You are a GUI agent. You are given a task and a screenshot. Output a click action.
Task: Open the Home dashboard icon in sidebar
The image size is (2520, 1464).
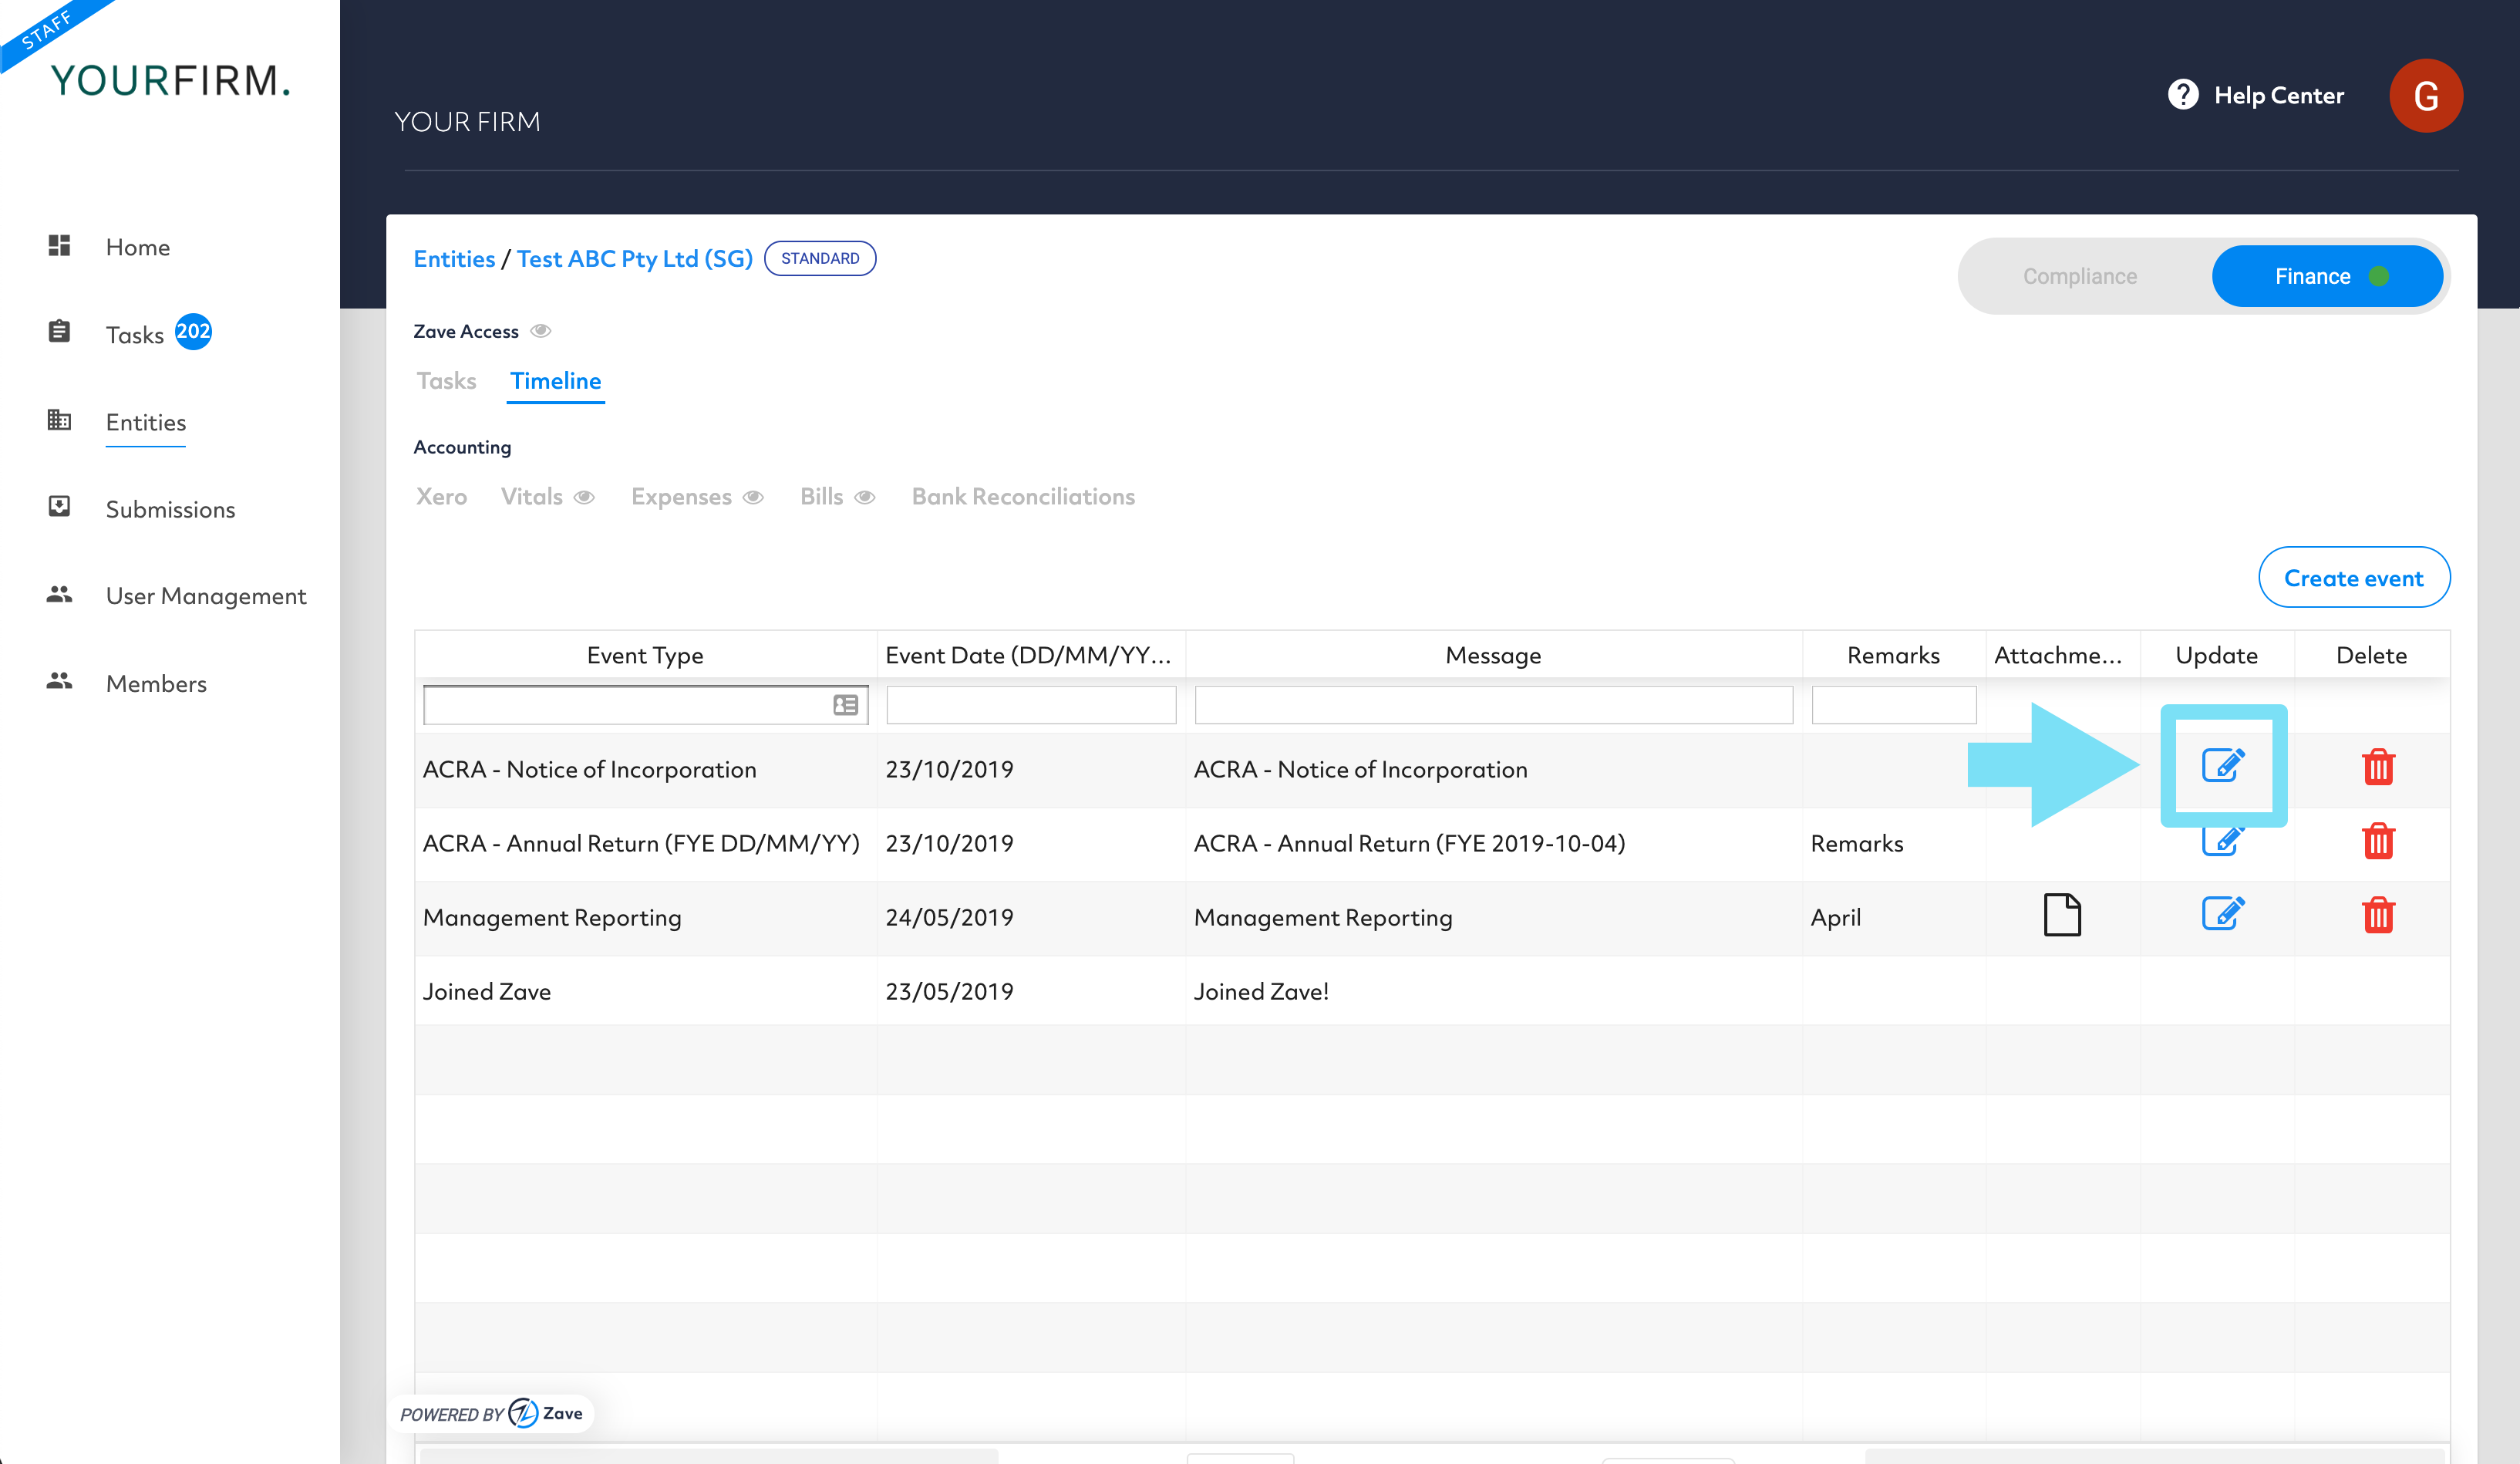(x=59, y=246)
